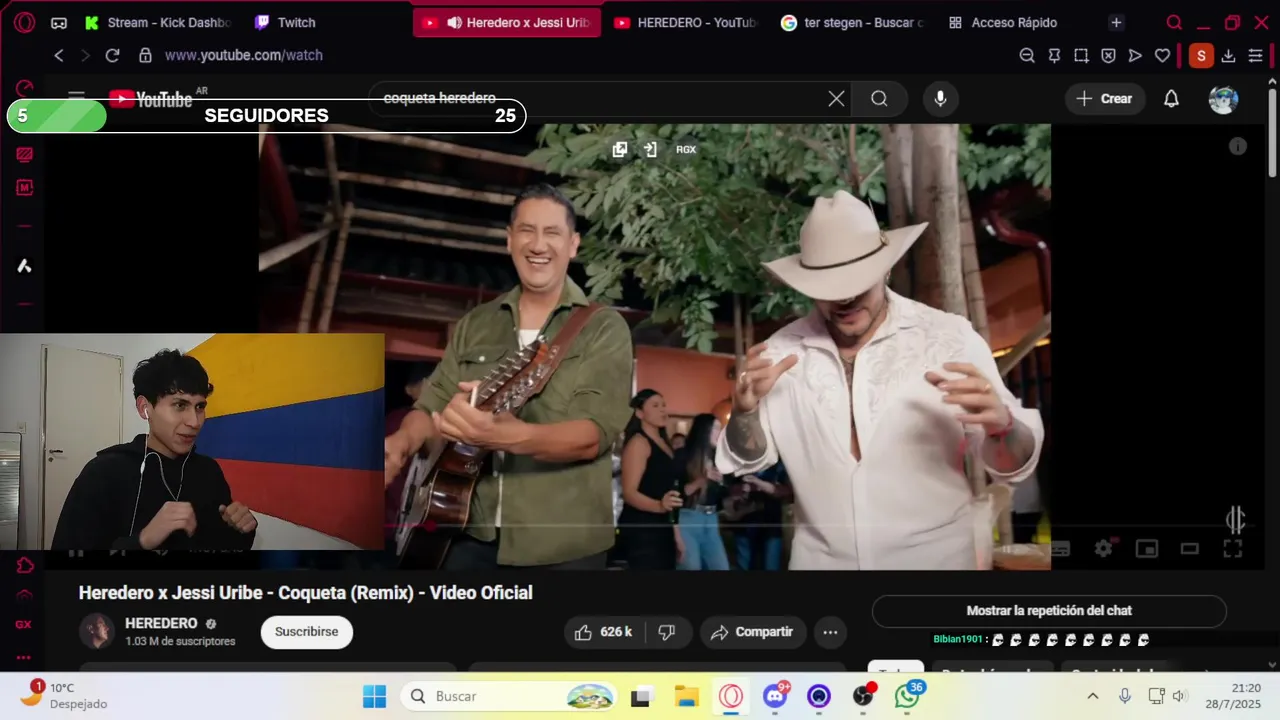Open the GX icon in the sidebar
Viewport: 1280px width, 720px height.
[x=24, y=624]
